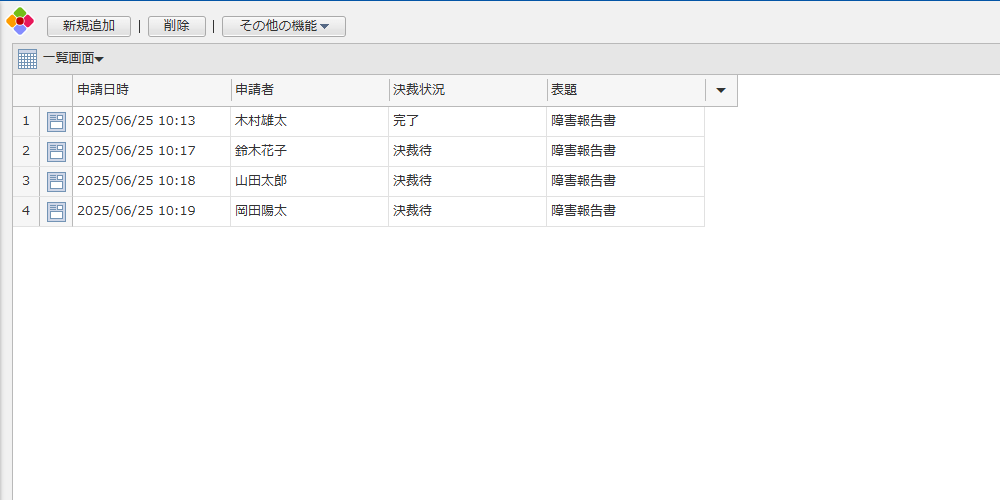This screenshot has height=500, width=1000.
Task: Select row number 3
Action: click(x=26, y=182)
